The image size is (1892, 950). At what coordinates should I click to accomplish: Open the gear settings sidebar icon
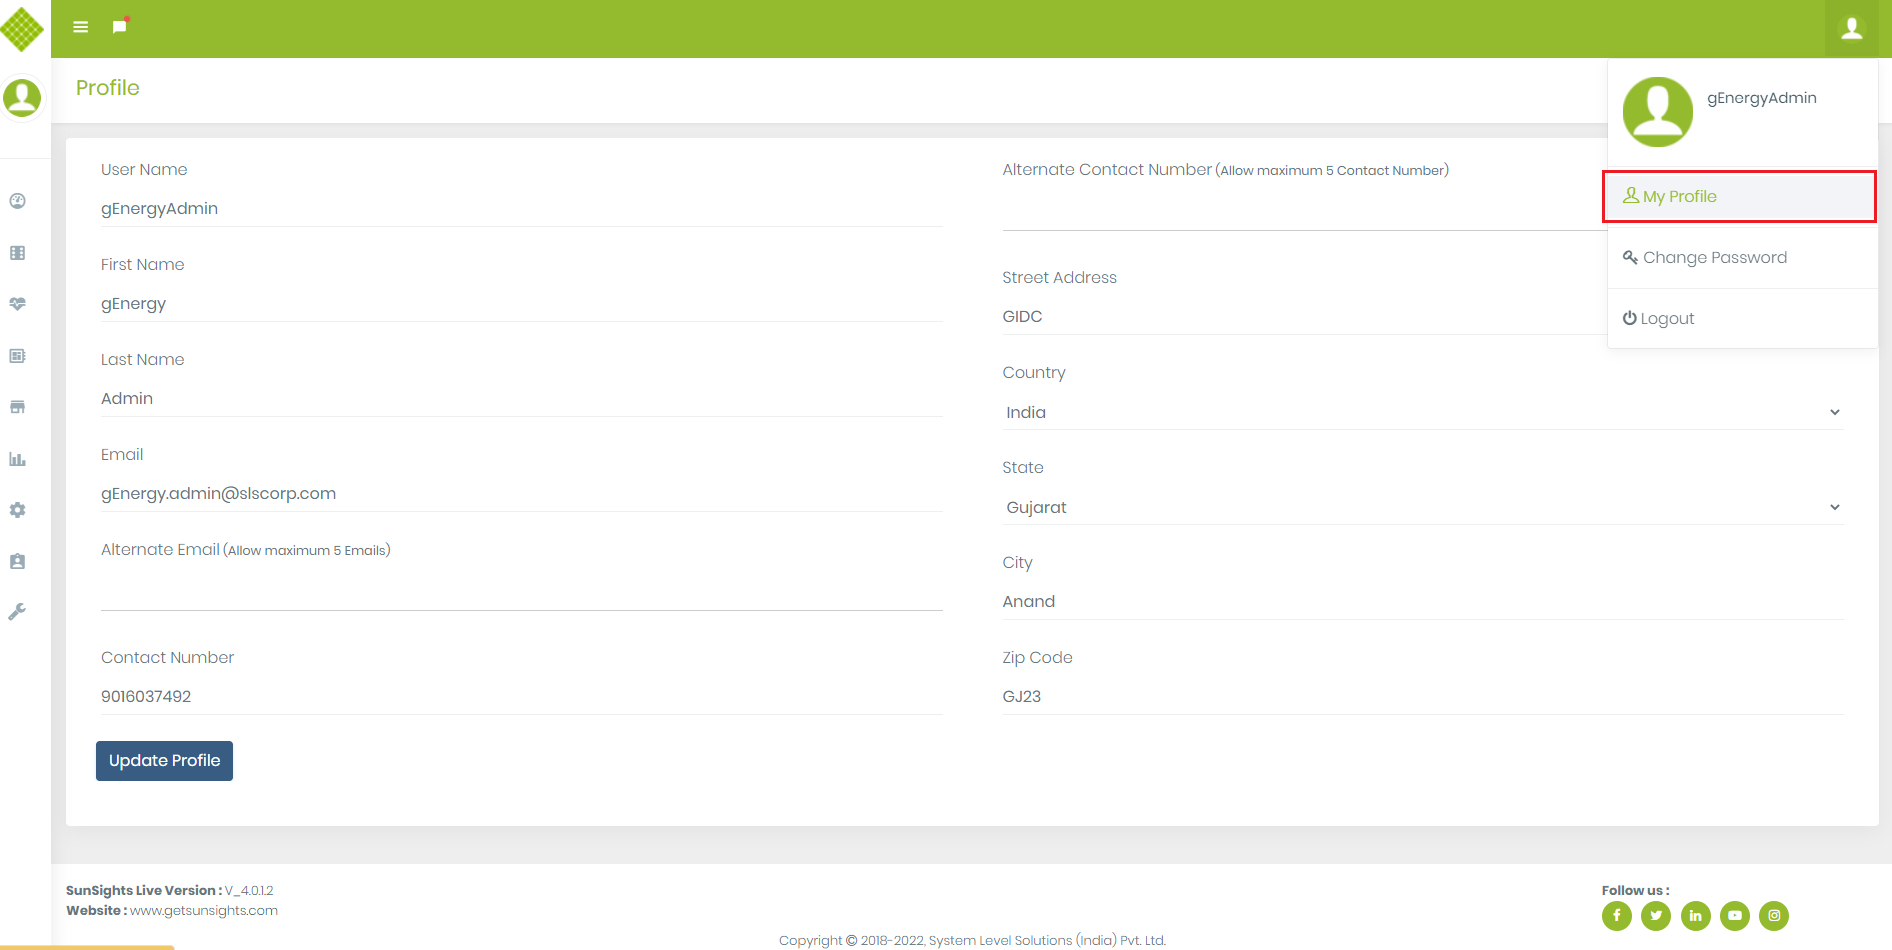[18, 510]
